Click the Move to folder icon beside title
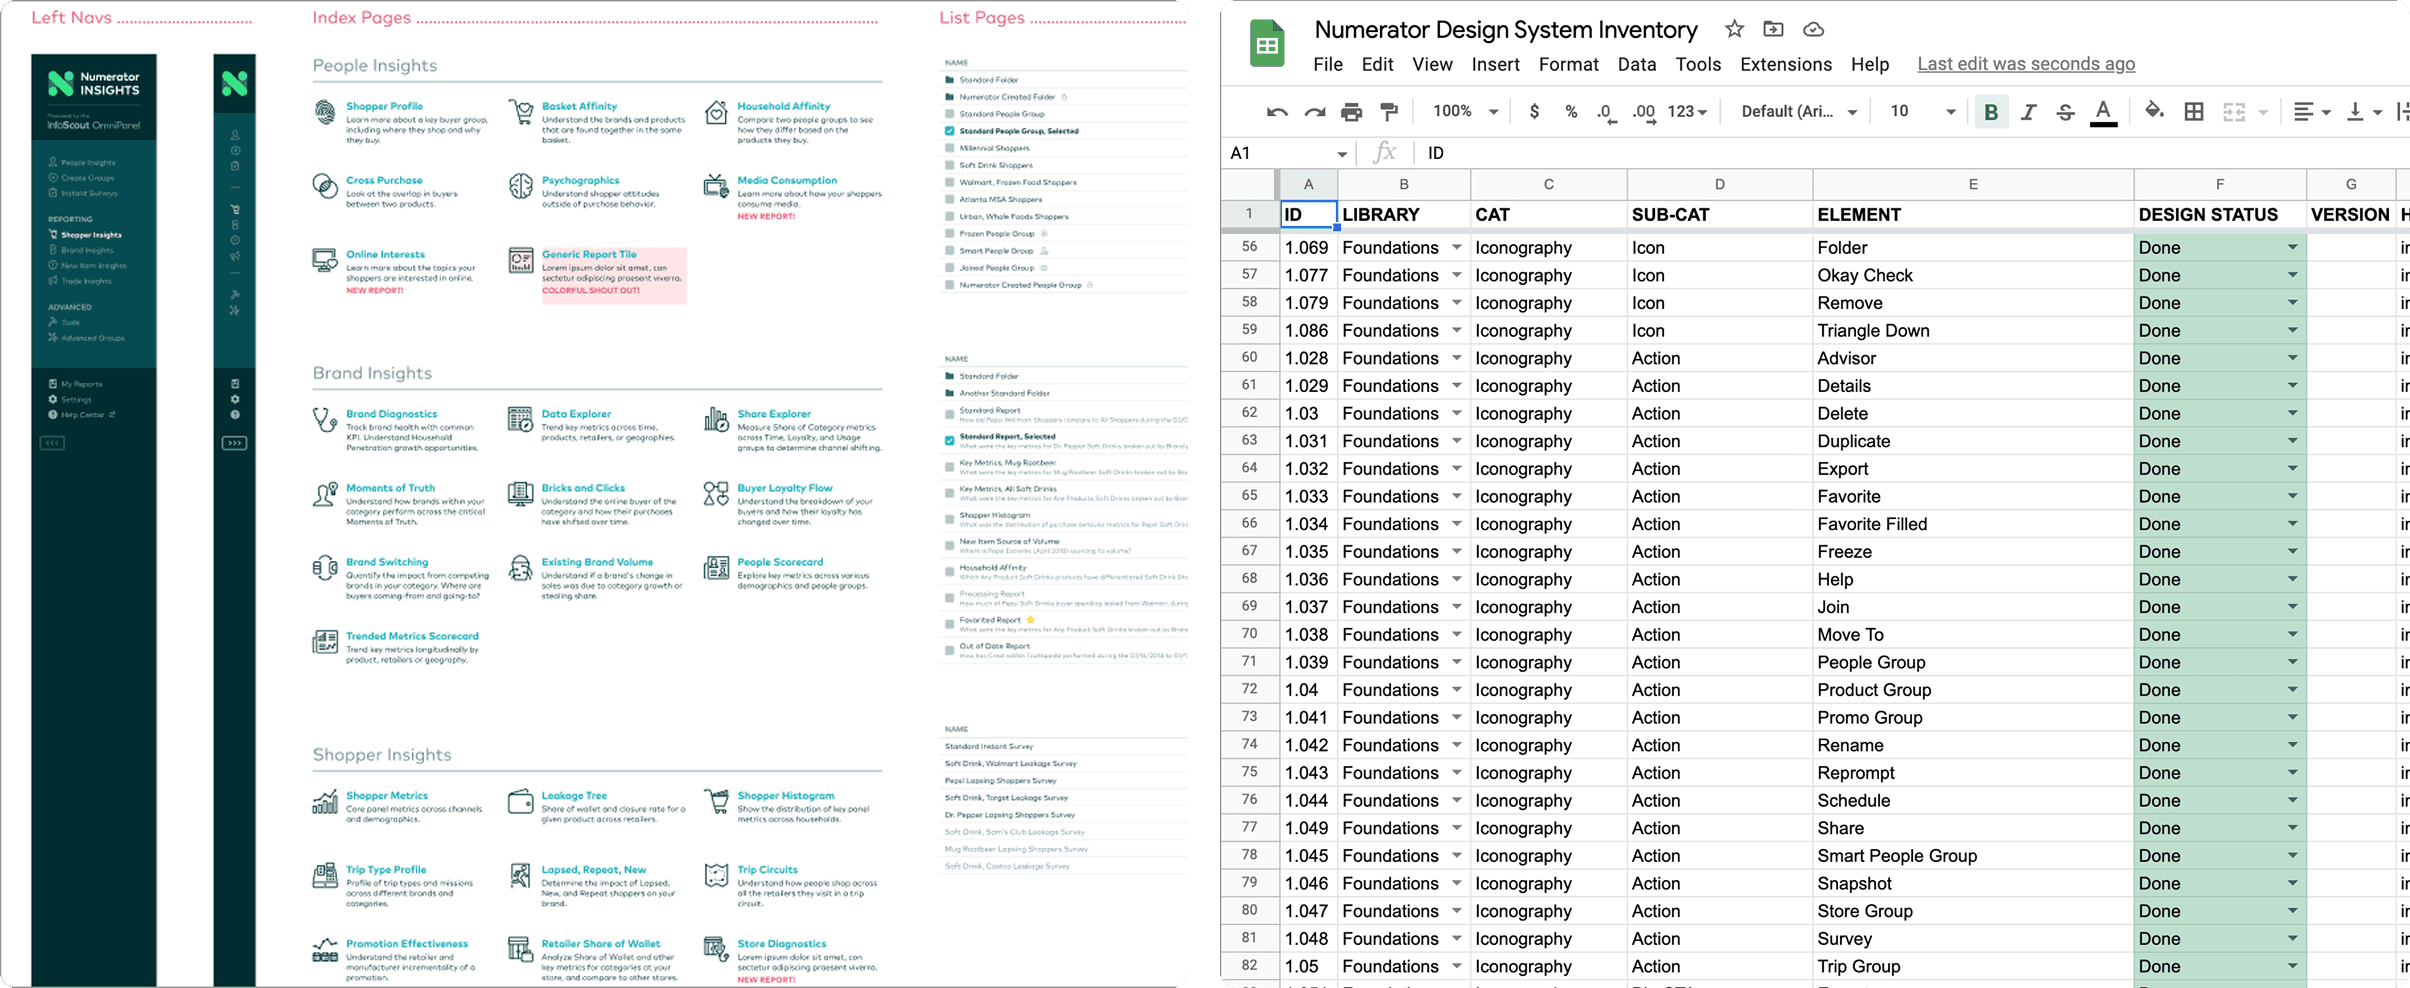Image resolution: width=2410 pixels, height=988 pixels. click(x=1773, y=30)
